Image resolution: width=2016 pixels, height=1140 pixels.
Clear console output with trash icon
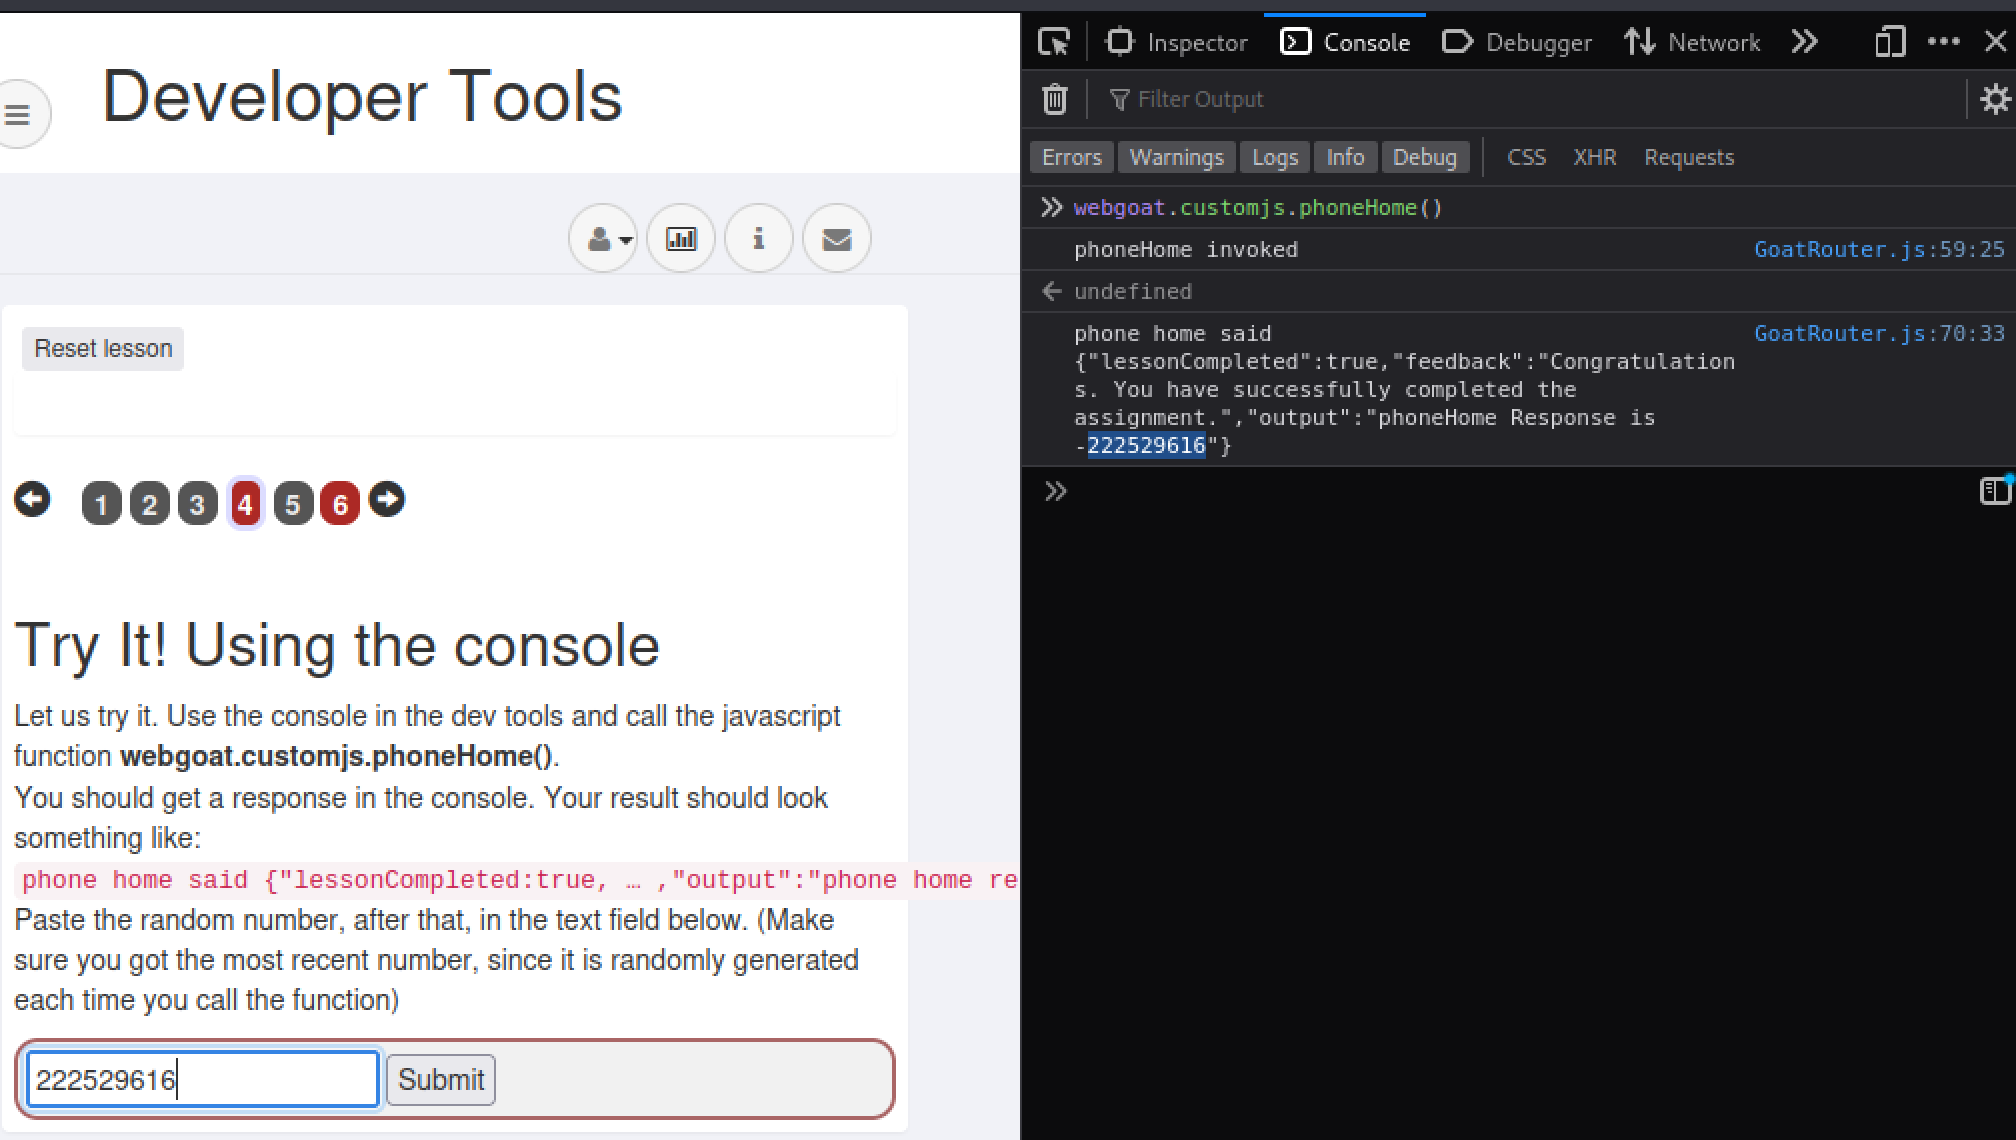1055,99
